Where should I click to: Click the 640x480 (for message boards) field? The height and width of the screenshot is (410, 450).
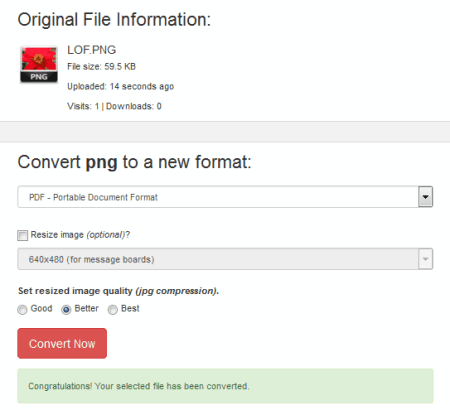coord(225,259)
